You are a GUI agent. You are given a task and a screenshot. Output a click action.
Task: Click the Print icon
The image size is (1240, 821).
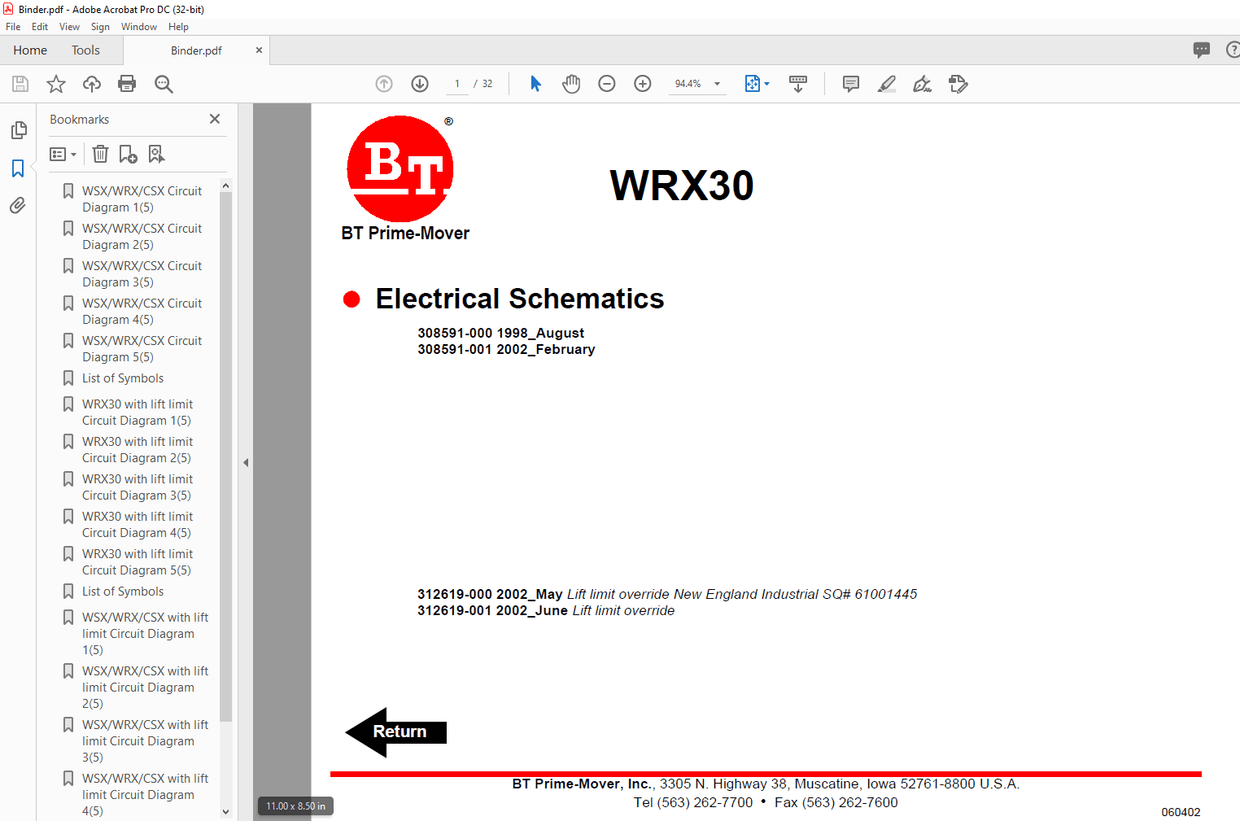point(126,84)
